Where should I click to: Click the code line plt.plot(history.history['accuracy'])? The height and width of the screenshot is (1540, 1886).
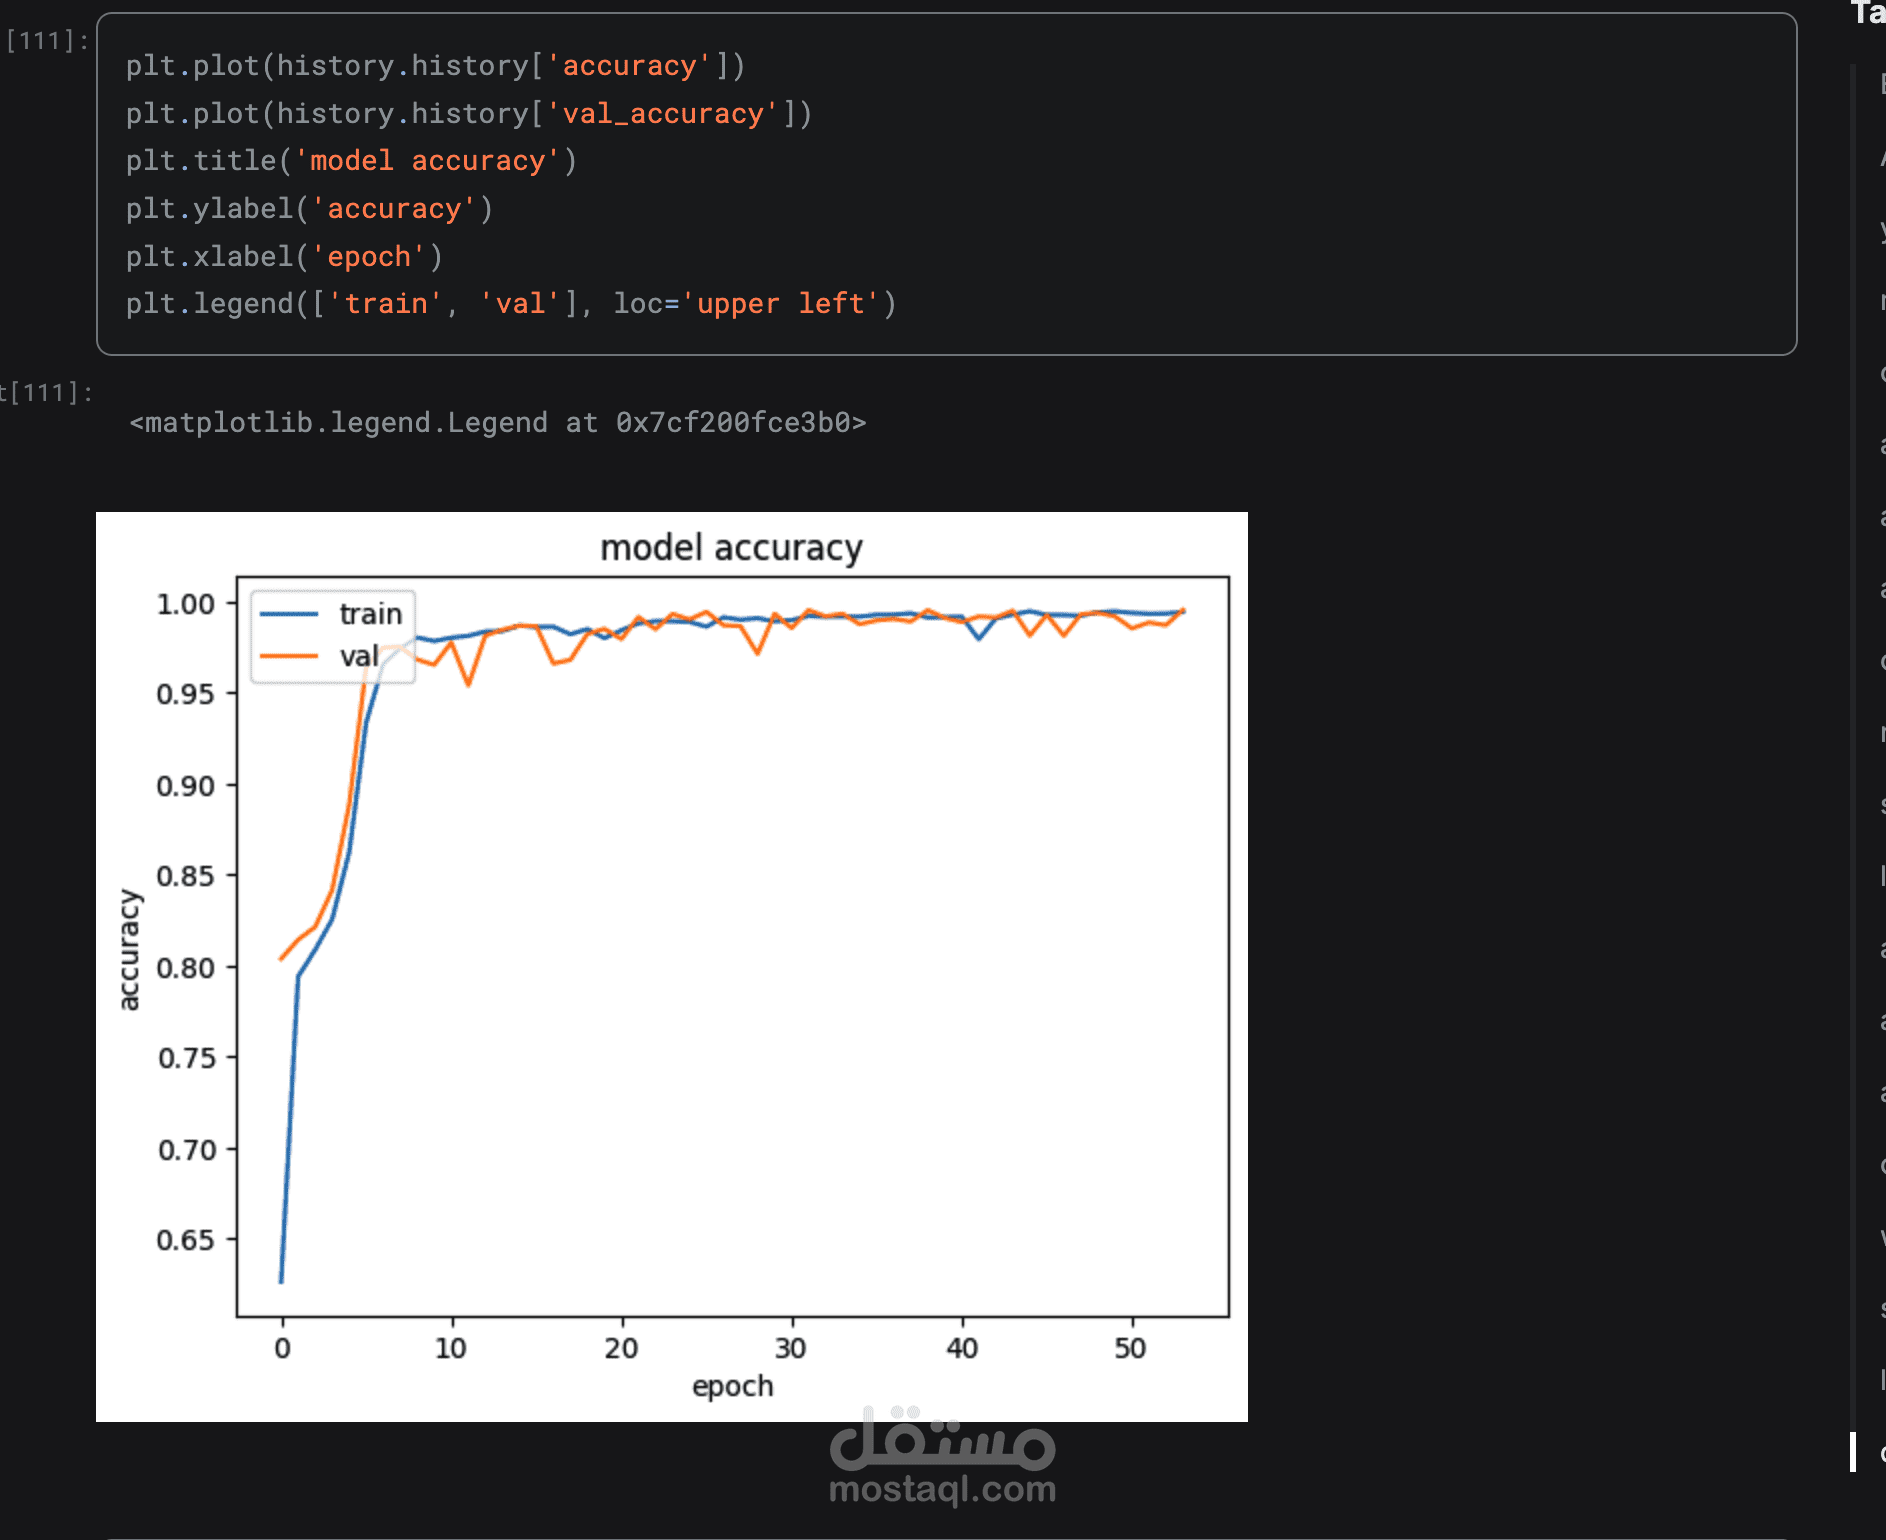pyautogui.click(x=435, y=66)
